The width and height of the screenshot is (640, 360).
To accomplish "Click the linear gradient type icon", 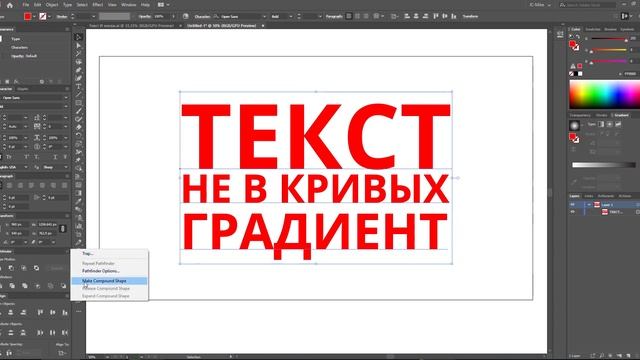I will [601, 124].
